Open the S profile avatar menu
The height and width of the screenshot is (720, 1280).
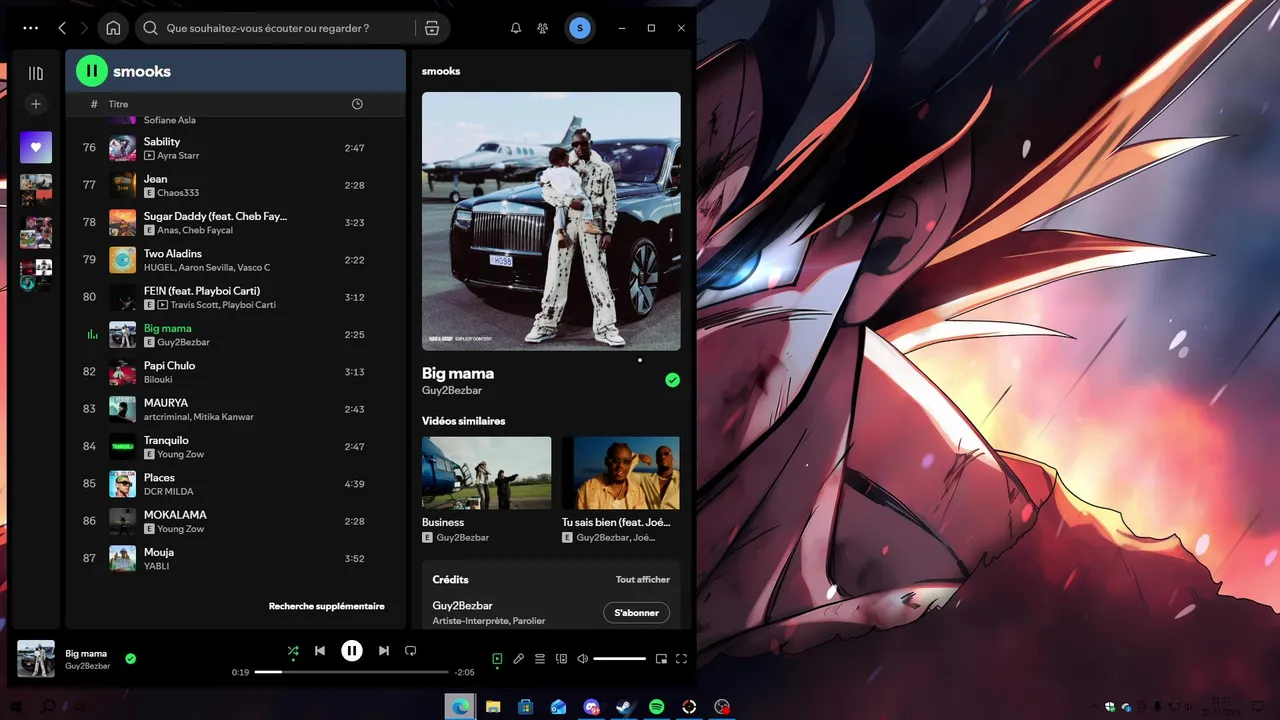coord(579,28)
